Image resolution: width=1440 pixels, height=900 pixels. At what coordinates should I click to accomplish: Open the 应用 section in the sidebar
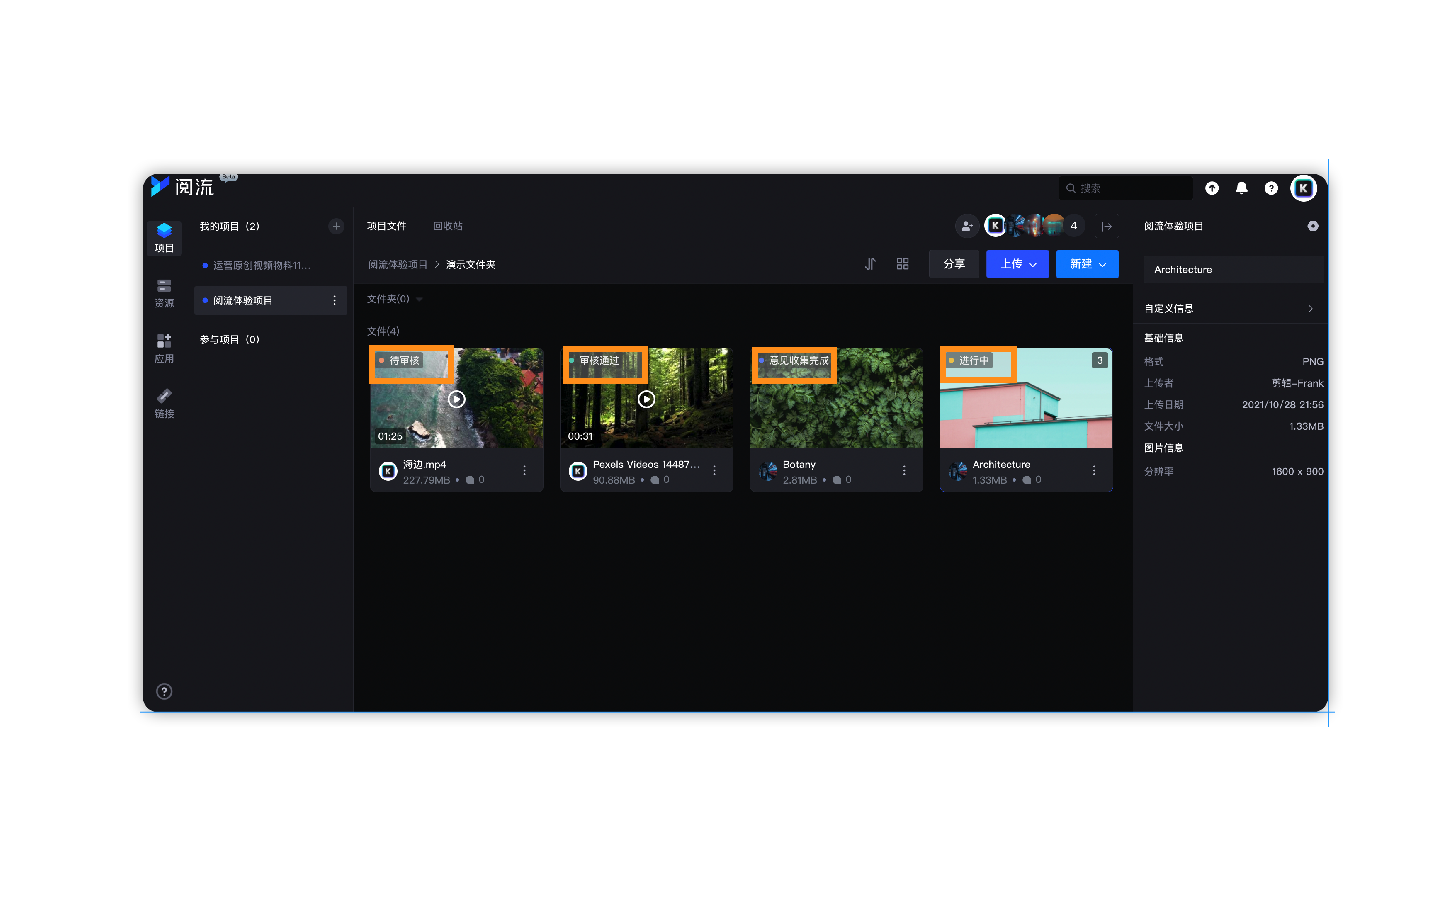(164, 348)
